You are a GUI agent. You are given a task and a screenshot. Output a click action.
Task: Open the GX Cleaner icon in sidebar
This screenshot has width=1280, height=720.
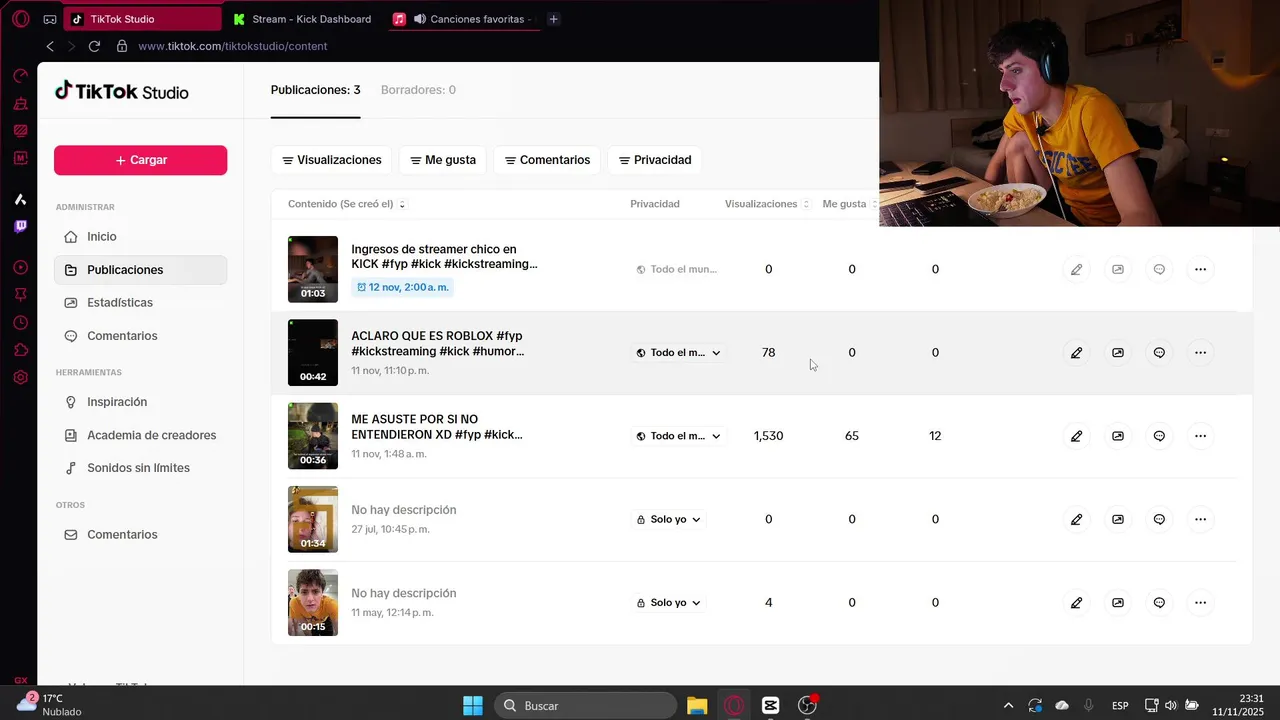20,103
